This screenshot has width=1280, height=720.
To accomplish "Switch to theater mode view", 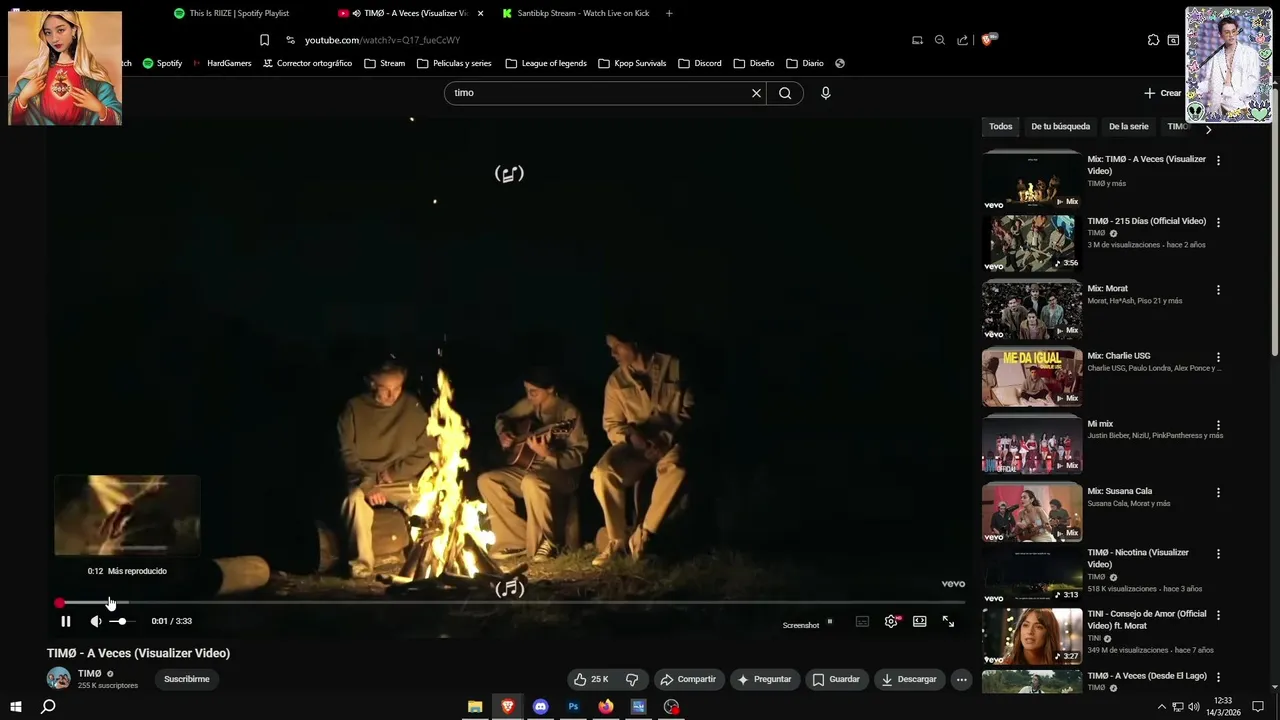I will (920, 621).
